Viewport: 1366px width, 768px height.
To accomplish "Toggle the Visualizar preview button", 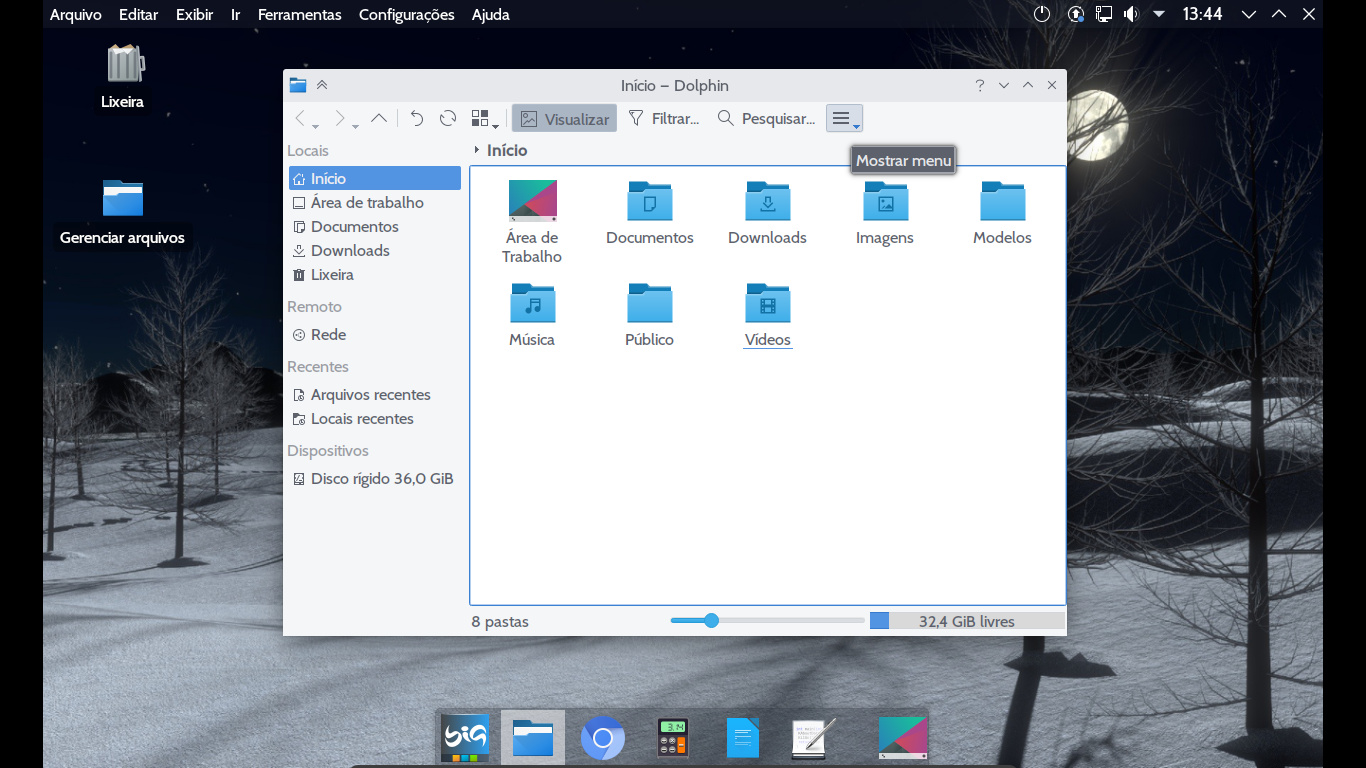I will (x=564, y=119).
